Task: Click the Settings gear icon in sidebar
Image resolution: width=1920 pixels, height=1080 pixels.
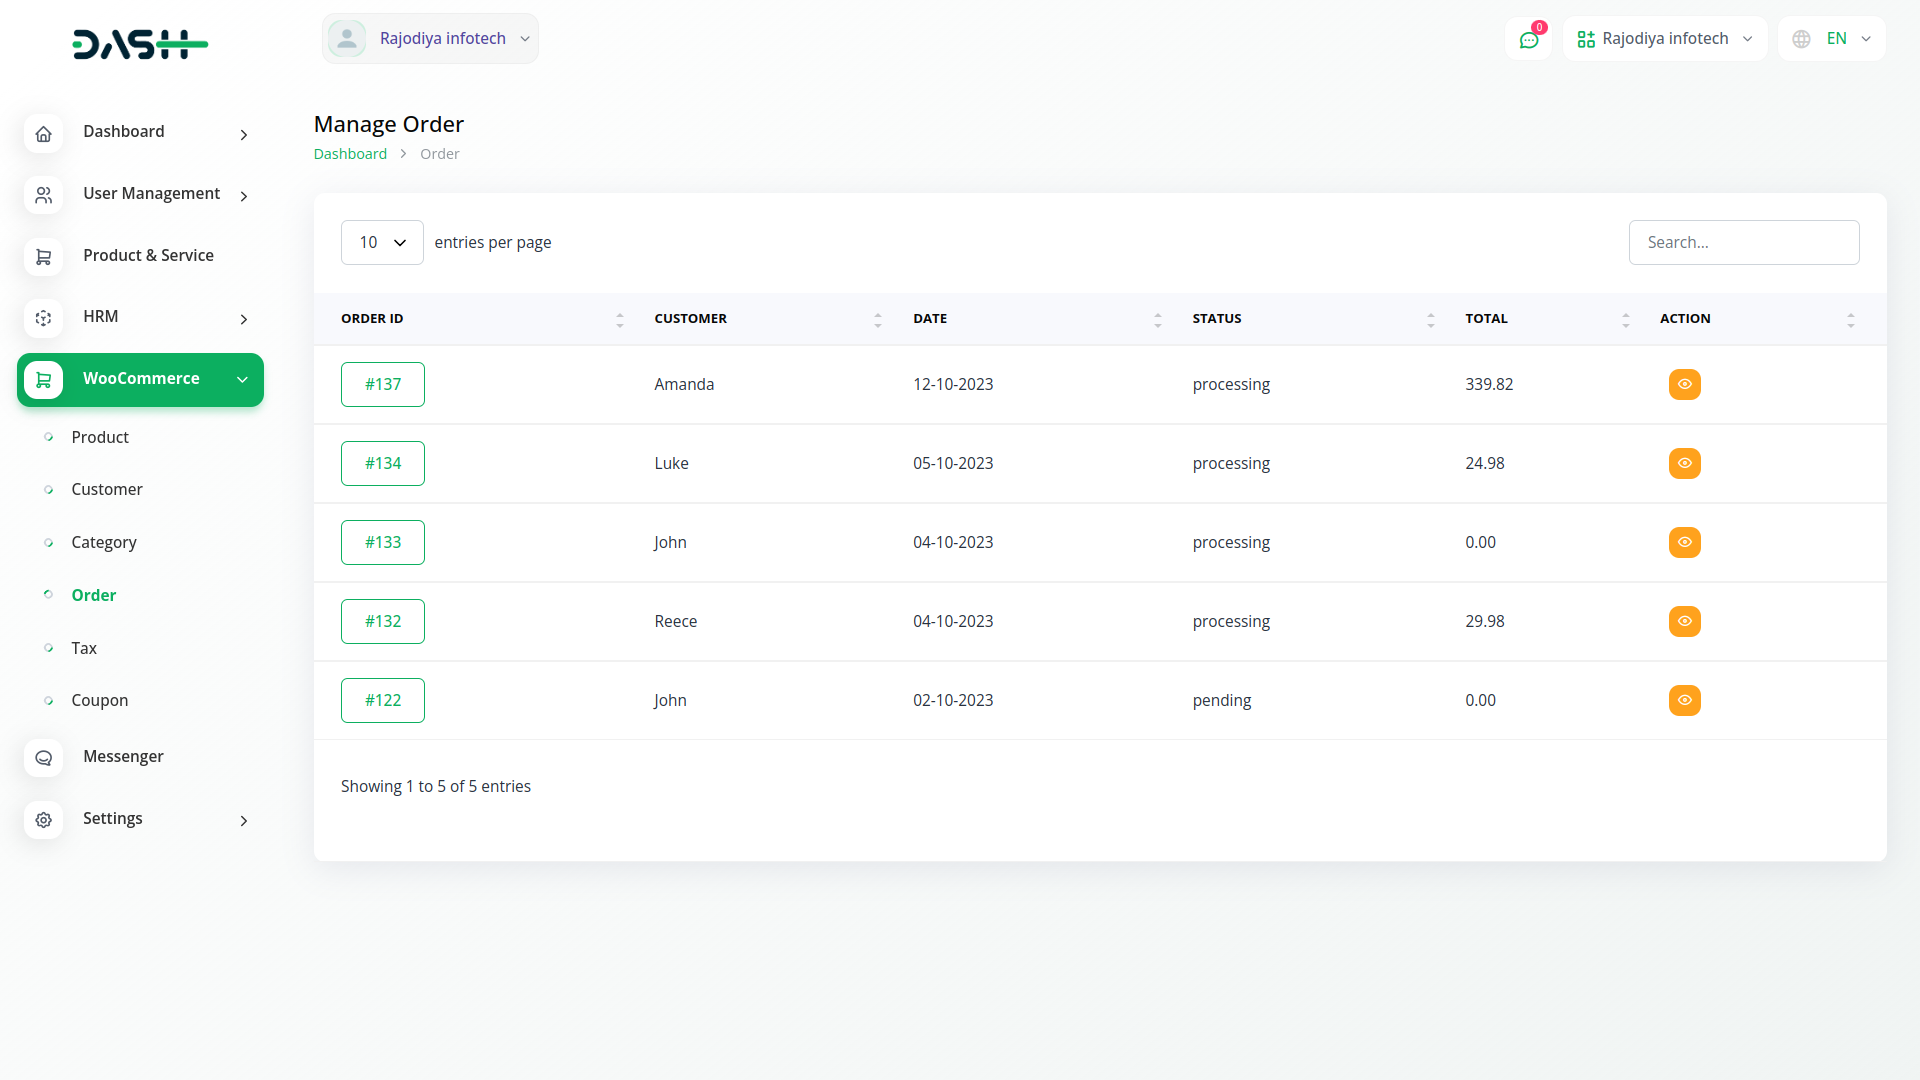Action: click(43, 820)
